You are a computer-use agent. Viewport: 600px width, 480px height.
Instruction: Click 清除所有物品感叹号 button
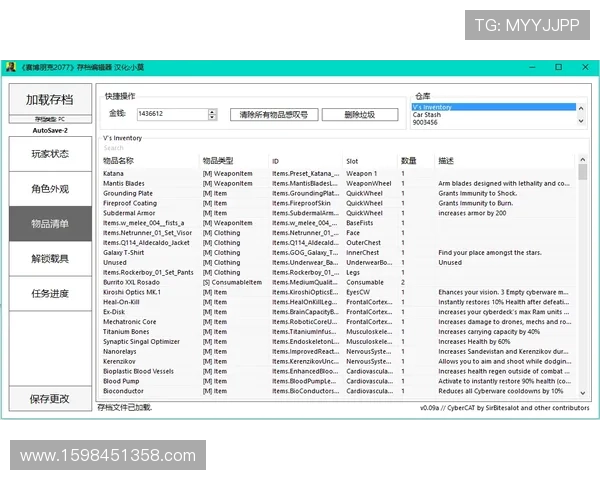(273, 115)
